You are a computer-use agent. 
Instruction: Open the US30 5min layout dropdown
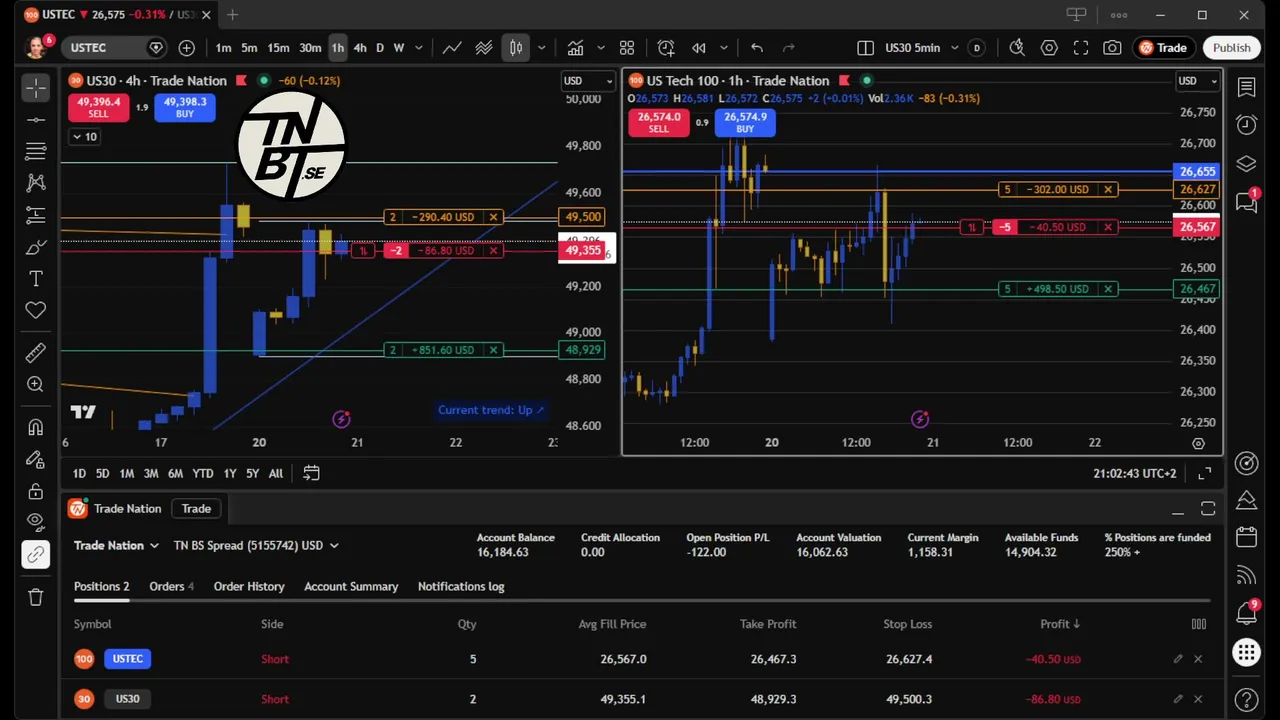click(954, 48)
